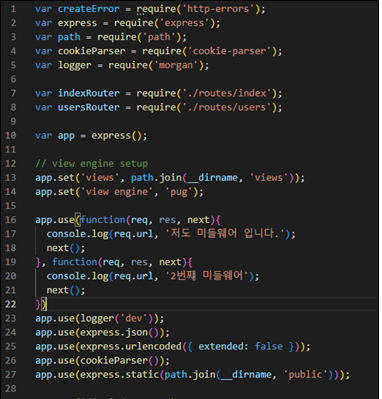
Task: Click the 'view engine' string on line 14
Action: 117,192
